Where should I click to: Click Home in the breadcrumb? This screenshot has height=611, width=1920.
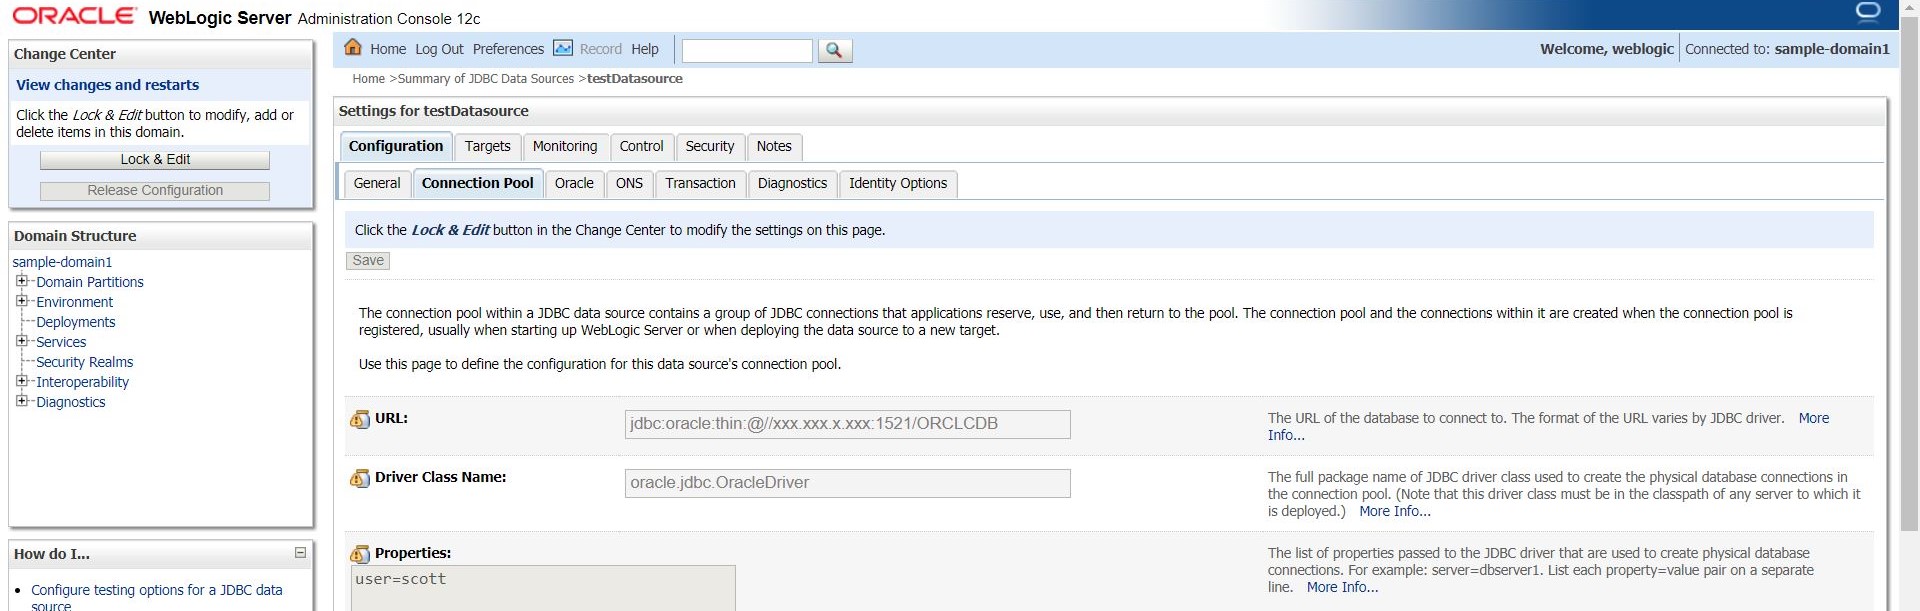click(368, 79)
